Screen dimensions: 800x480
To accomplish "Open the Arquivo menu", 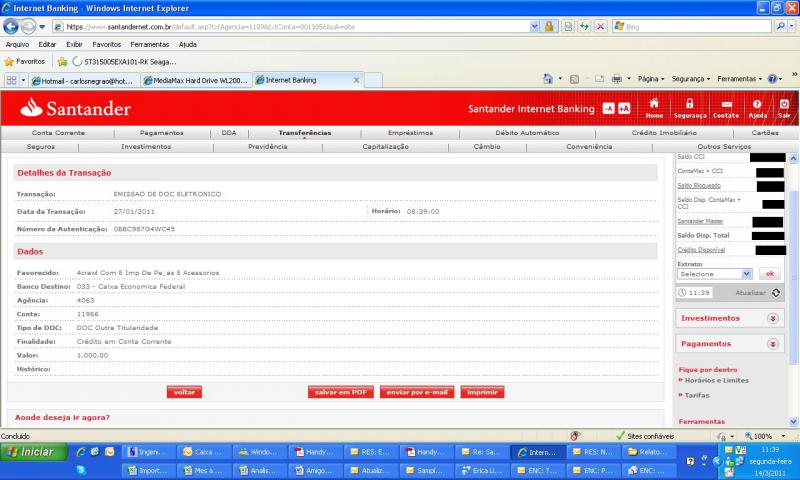I will pos(17,44).
